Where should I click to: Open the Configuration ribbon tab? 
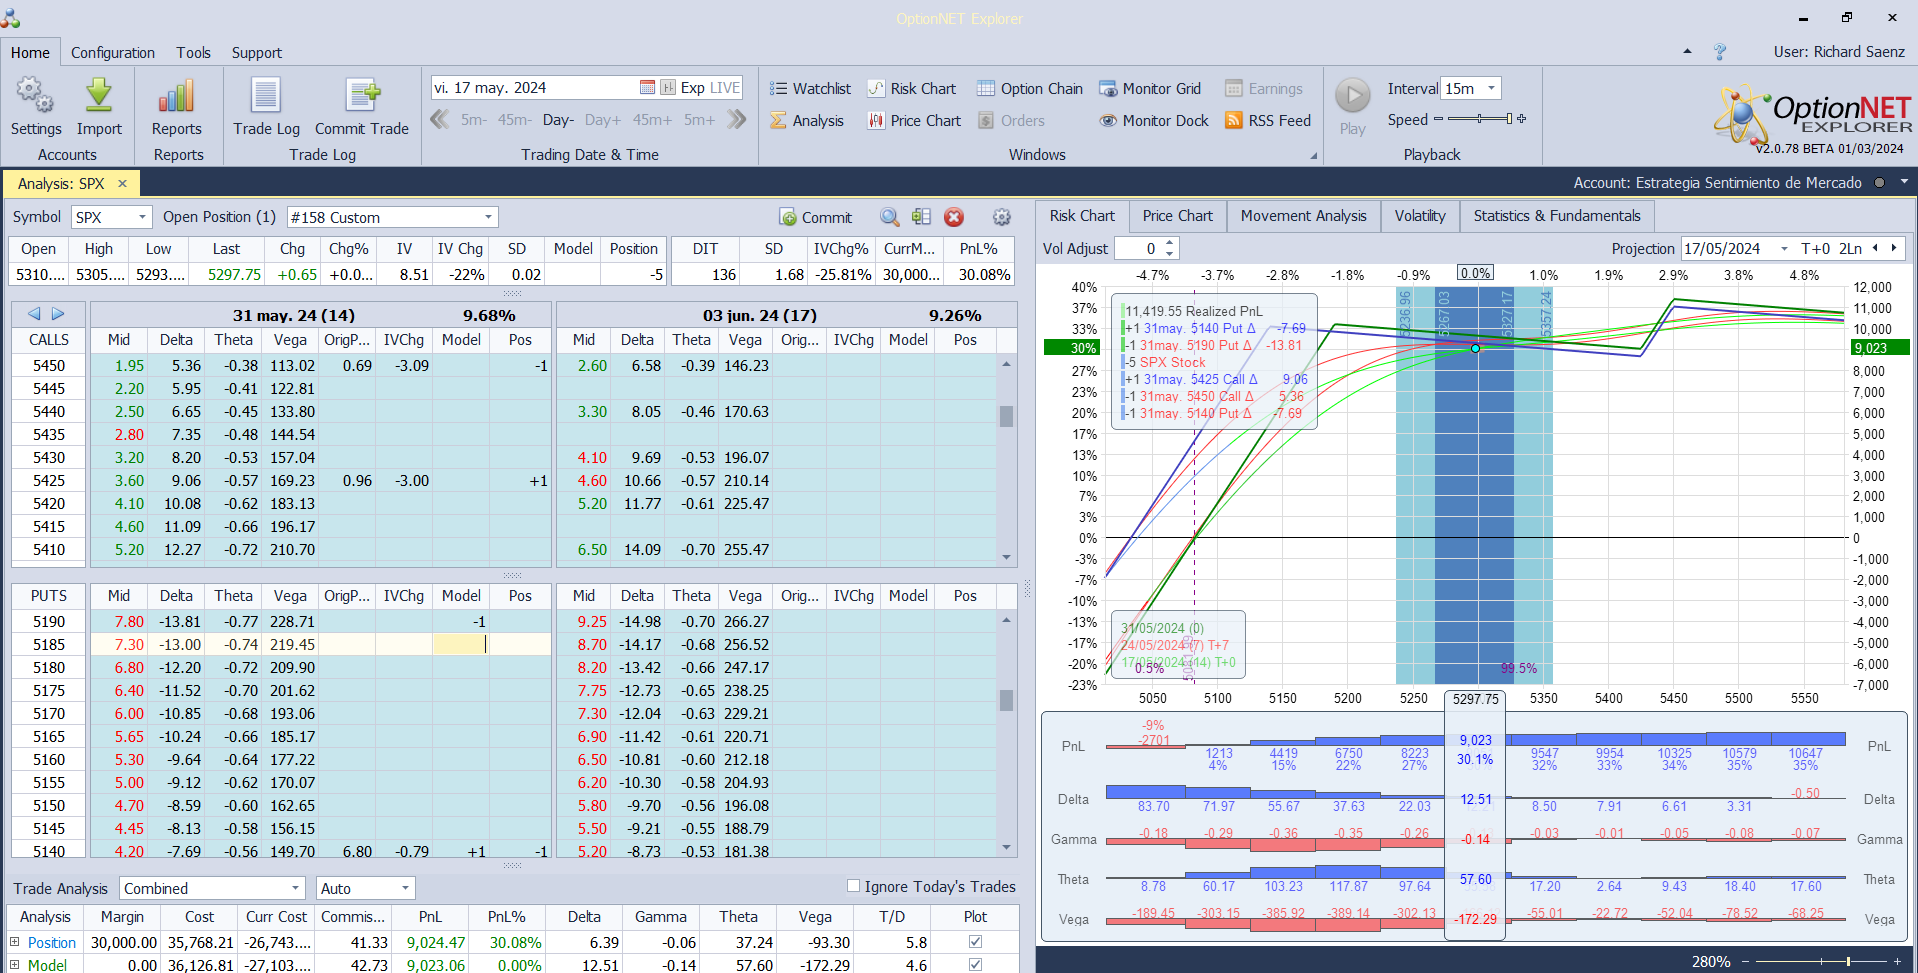112,53
